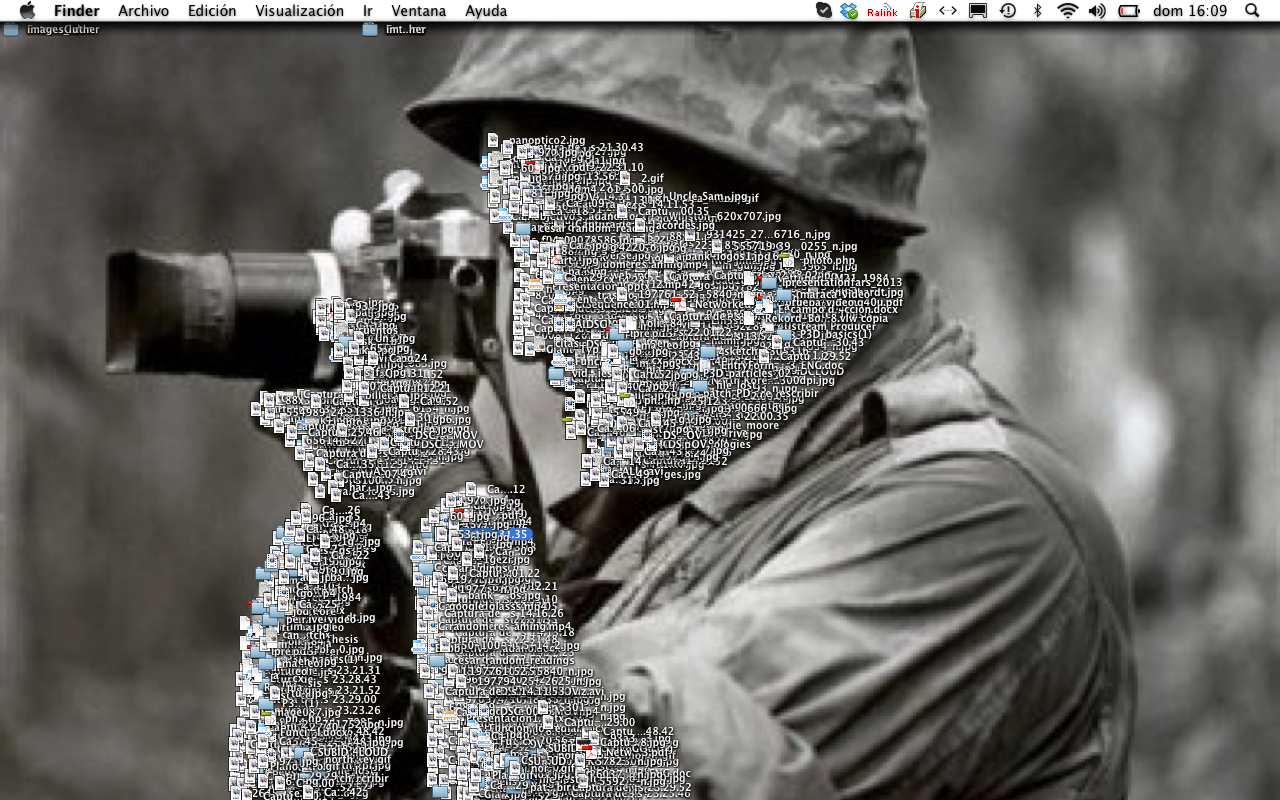Open Spotlight search magnifying glass
Image resolution: width=1280 pixels, height=800 pixels.
click(x=1253, y=11)
